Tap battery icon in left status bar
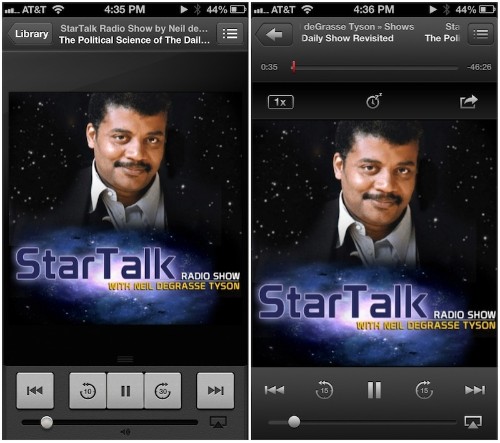Viewport: 500px width, 443px height. tap(238, 9)
